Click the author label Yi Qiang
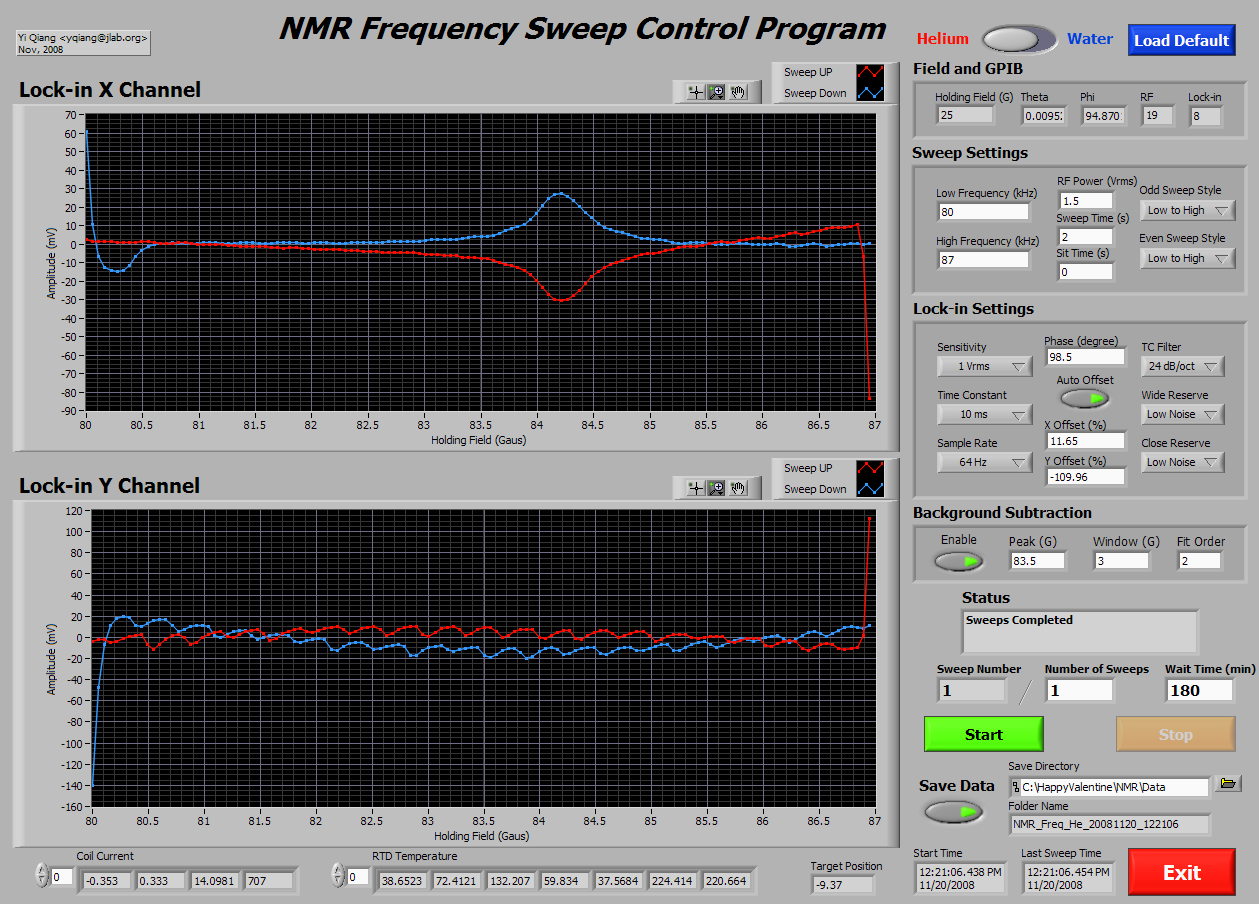Image resolution: width=1259 pixels, height=904 pixels. pyautogui.click(x=83, y=41)
